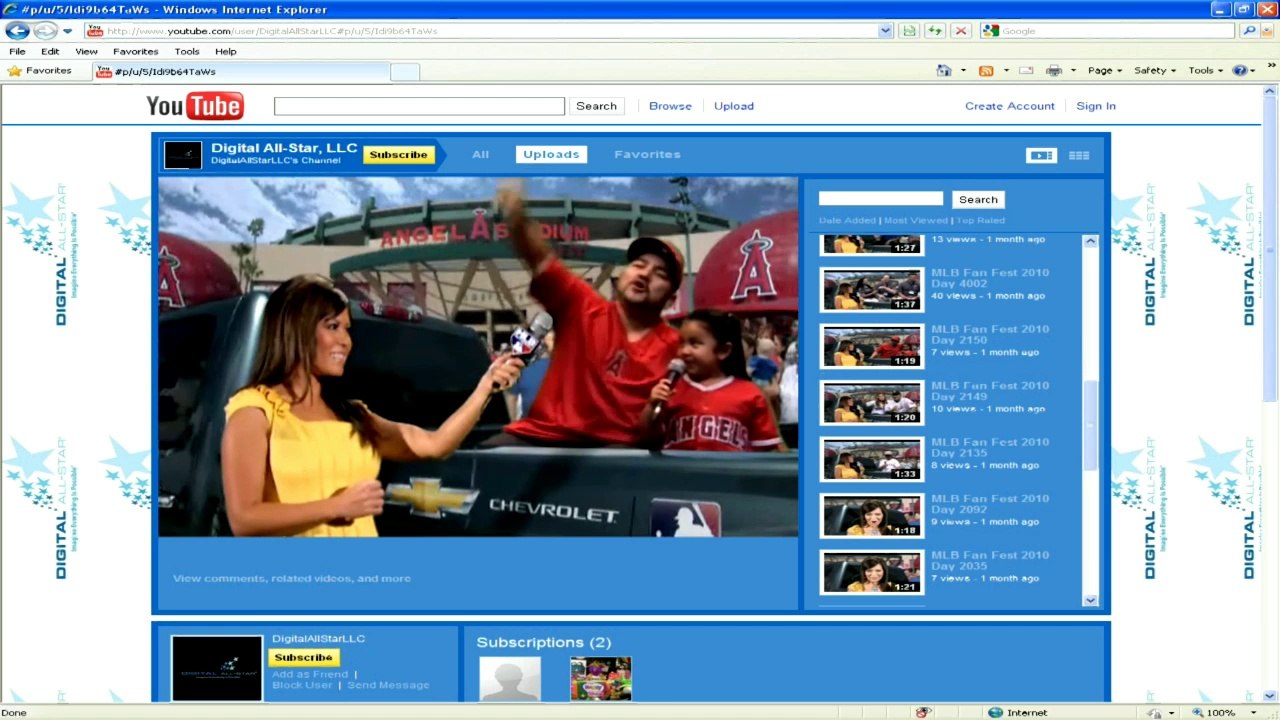
Task: Open the Home button dropdown arrow
Action: click(963, 71)
